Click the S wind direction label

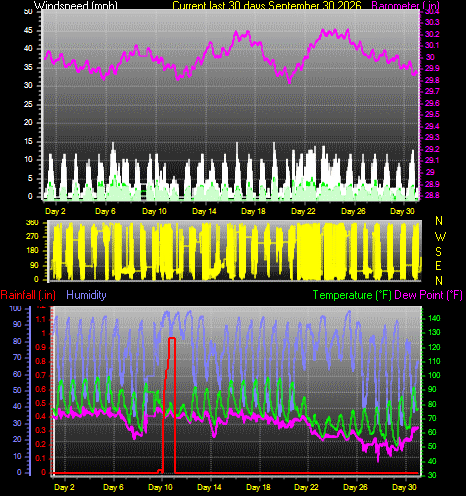[x=439, y=251]
